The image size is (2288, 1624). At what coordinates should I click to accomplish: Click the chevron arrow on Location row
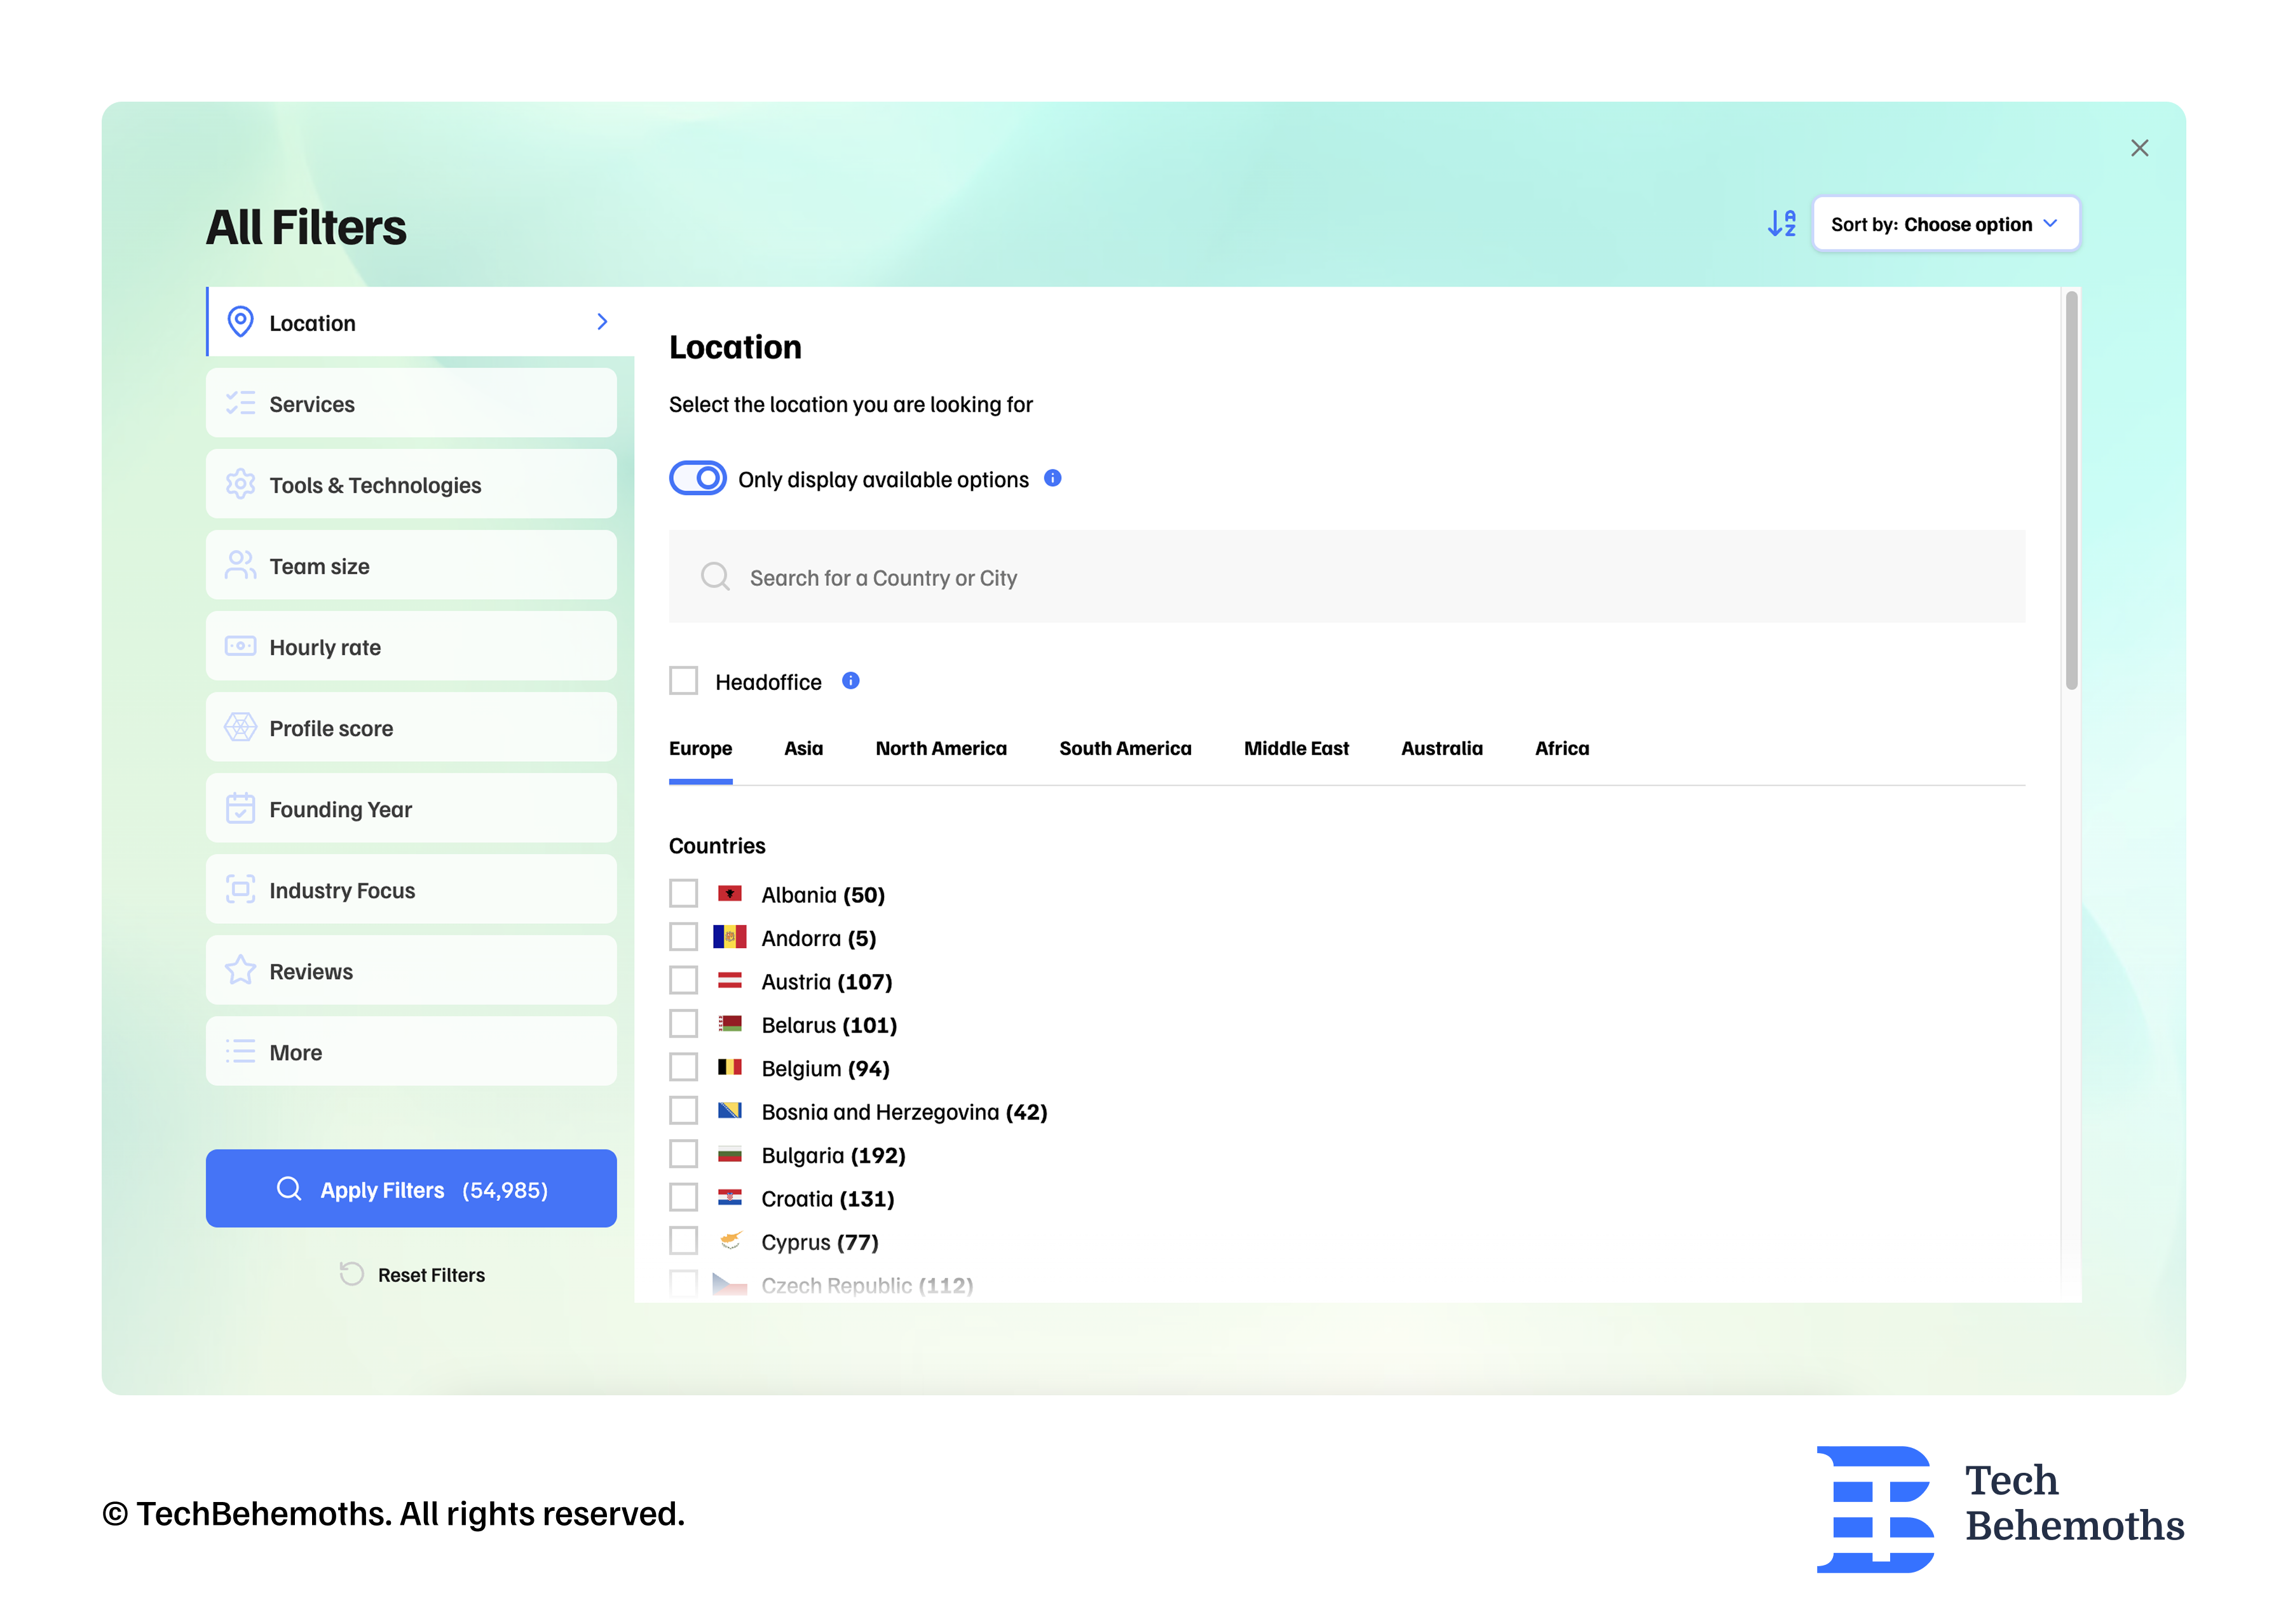pyautogui.click(x=602, y=322)
